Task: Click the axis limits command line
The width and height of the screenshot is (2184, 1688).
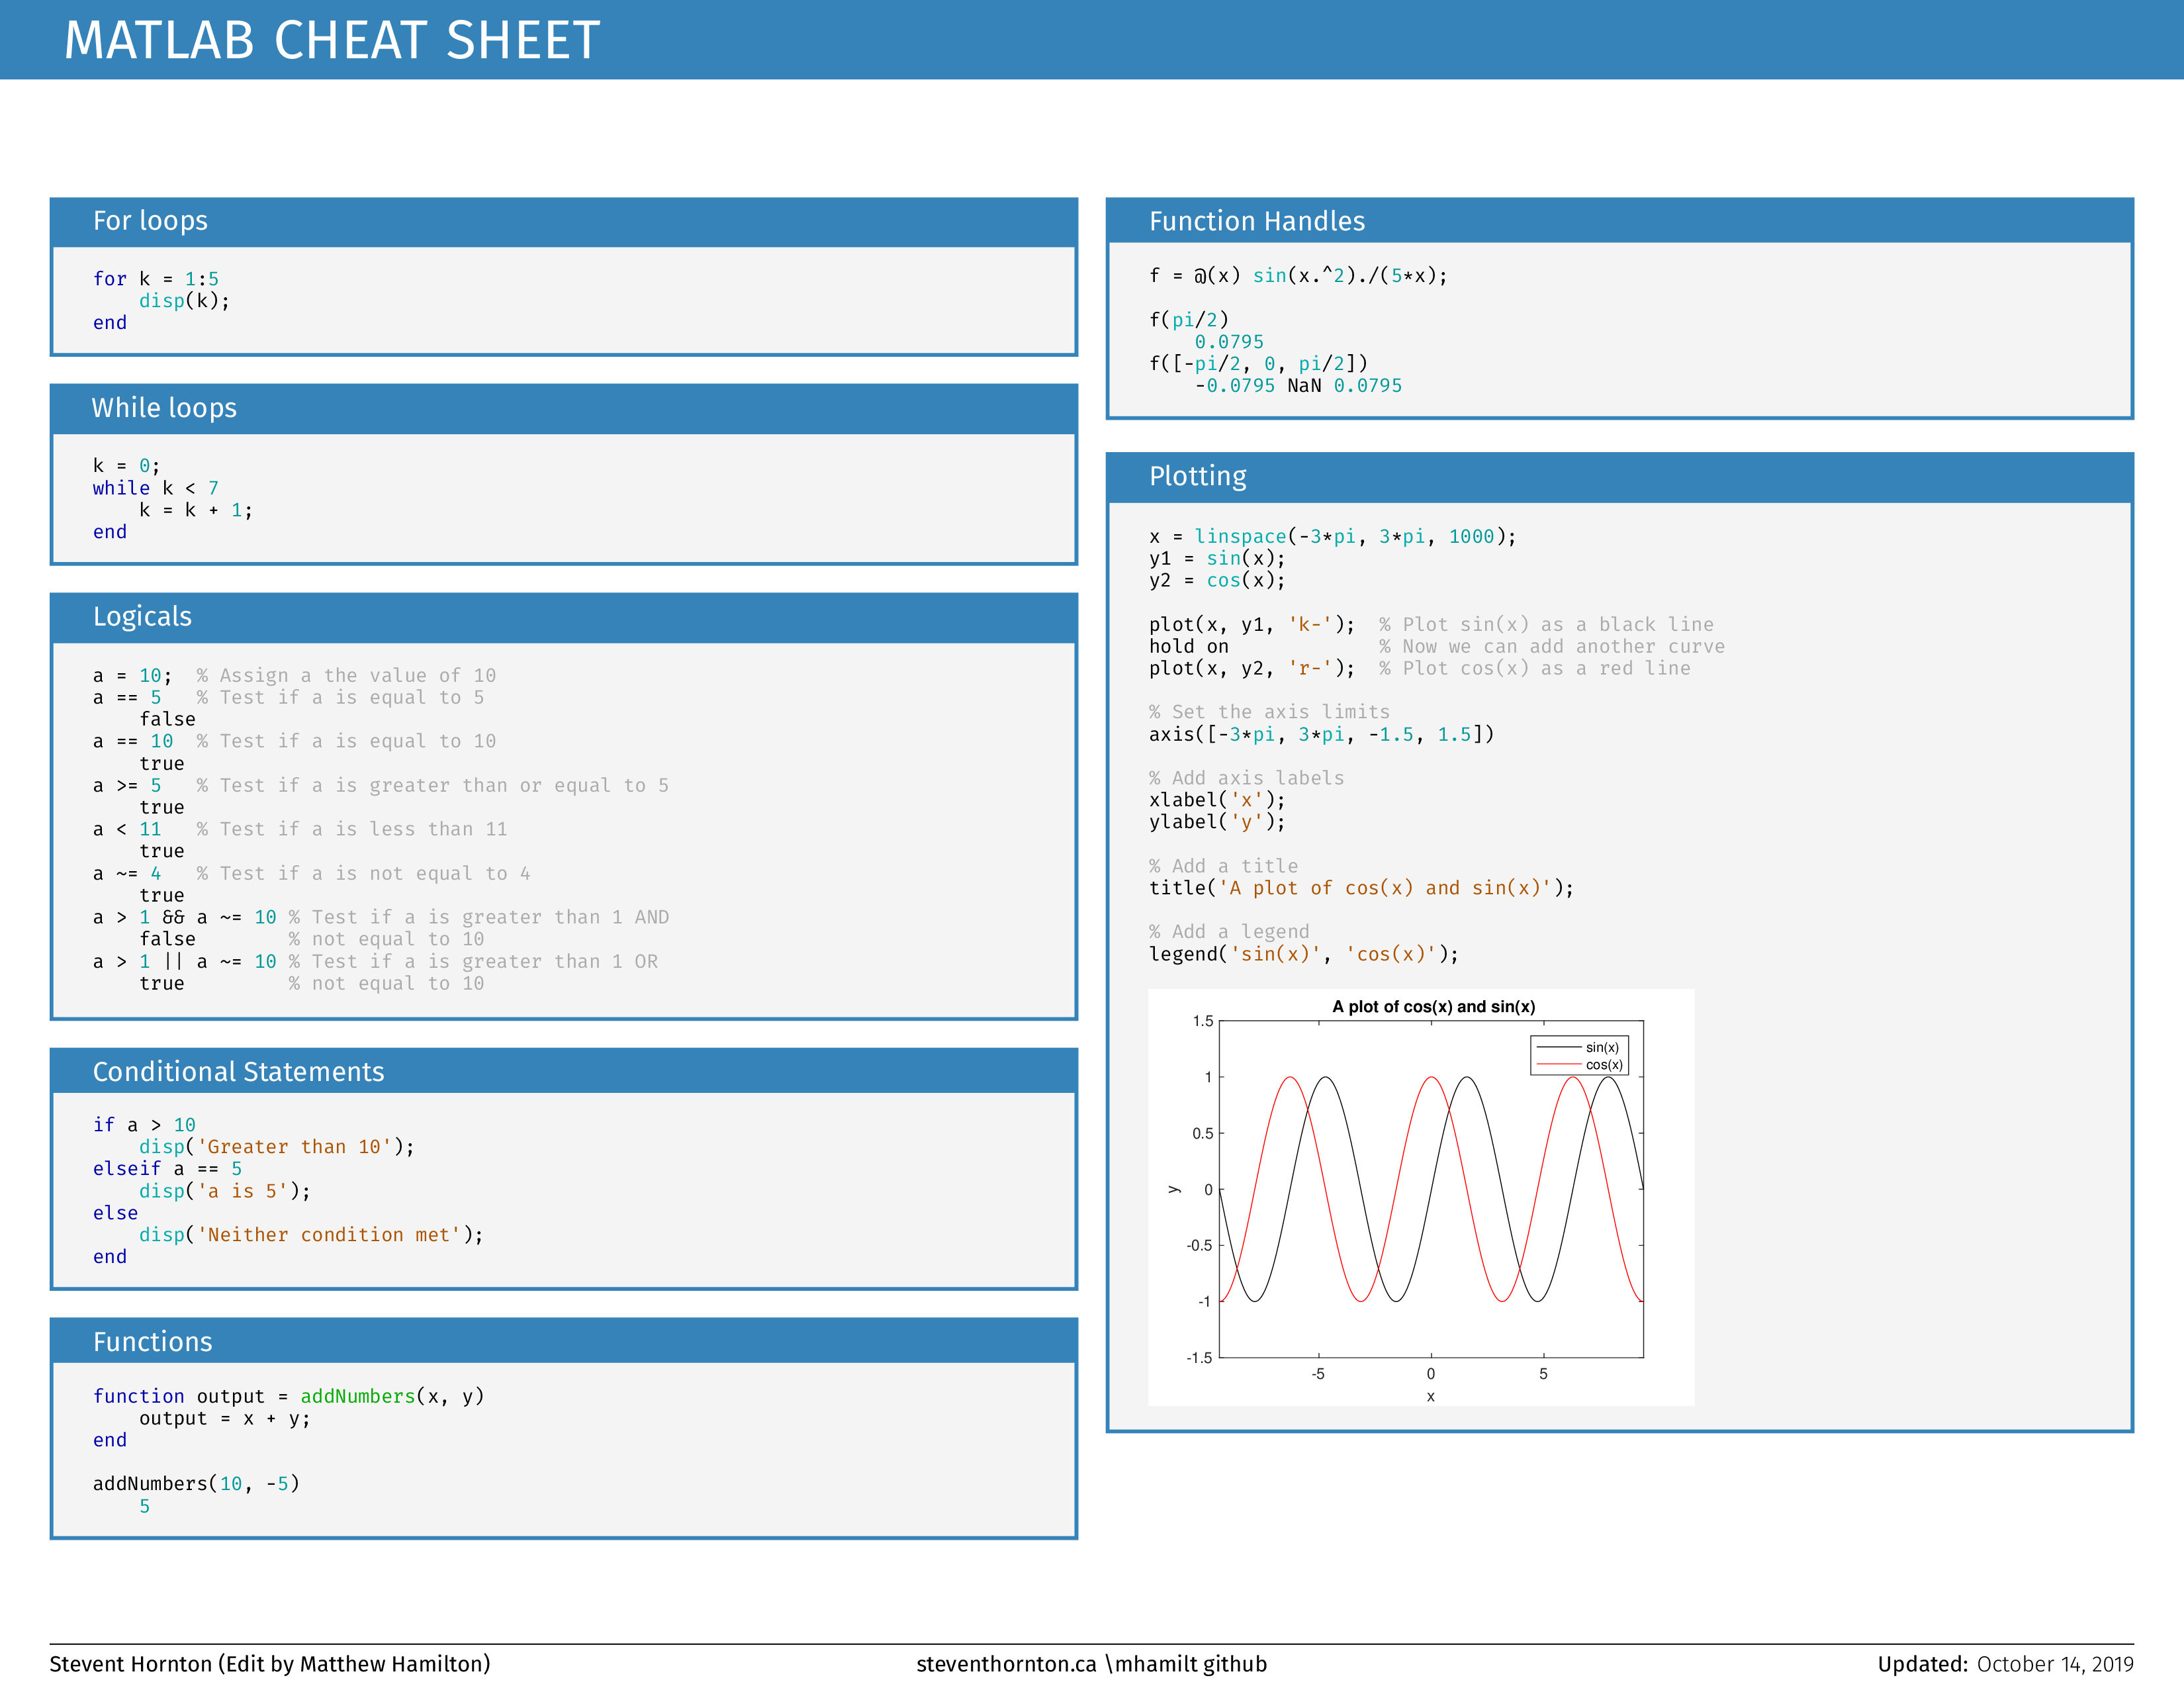Action: point(1322,735)
